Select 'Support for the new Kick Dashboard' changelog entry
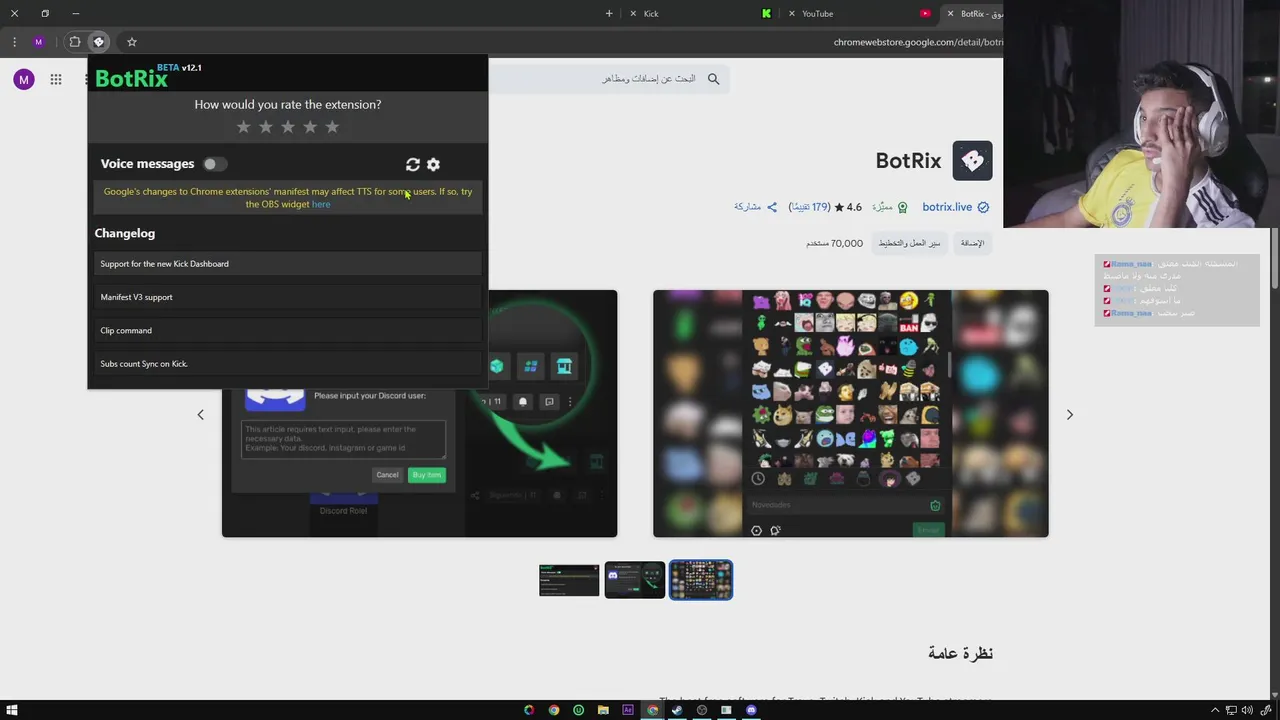Viewport: 1280px width, 720px height. point(288,264)
